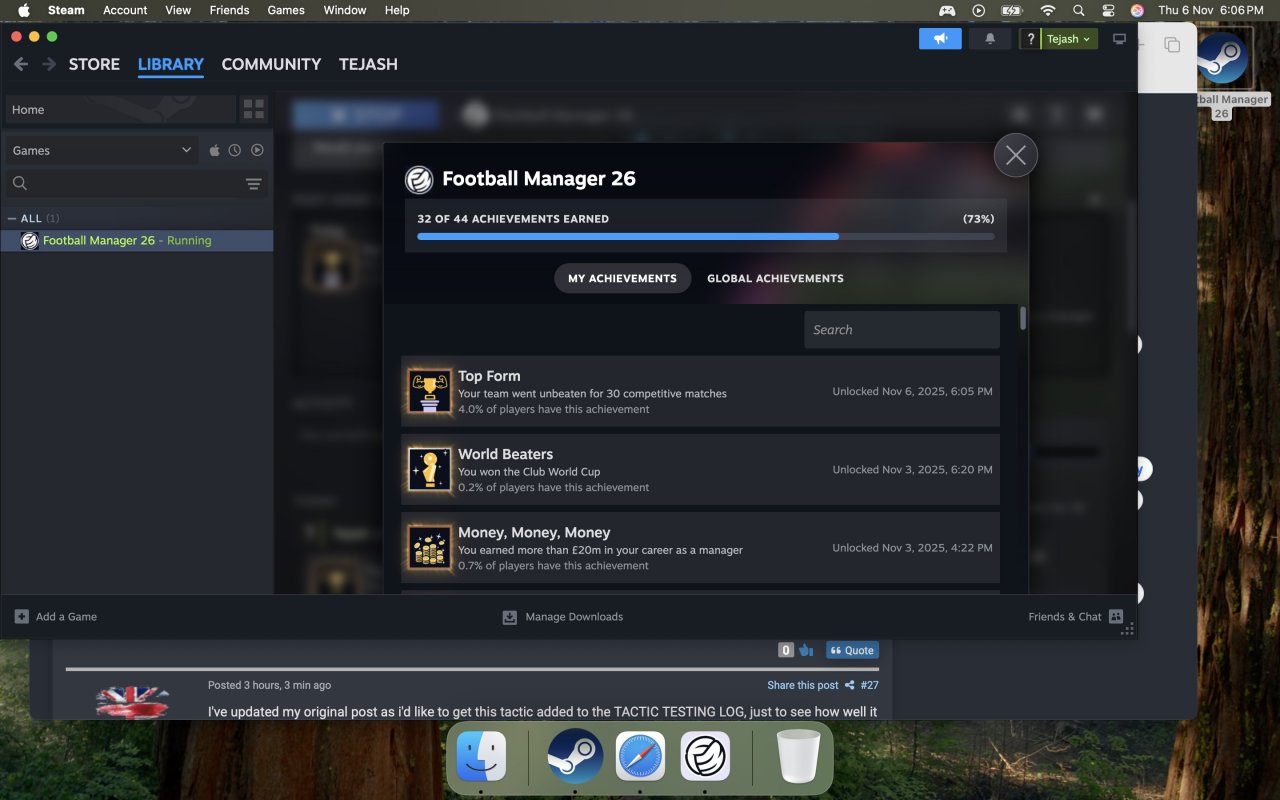Click the Siri icon in the menu bar
The height and width of the screenshot is (800, 1280).
click(1137, 10)
